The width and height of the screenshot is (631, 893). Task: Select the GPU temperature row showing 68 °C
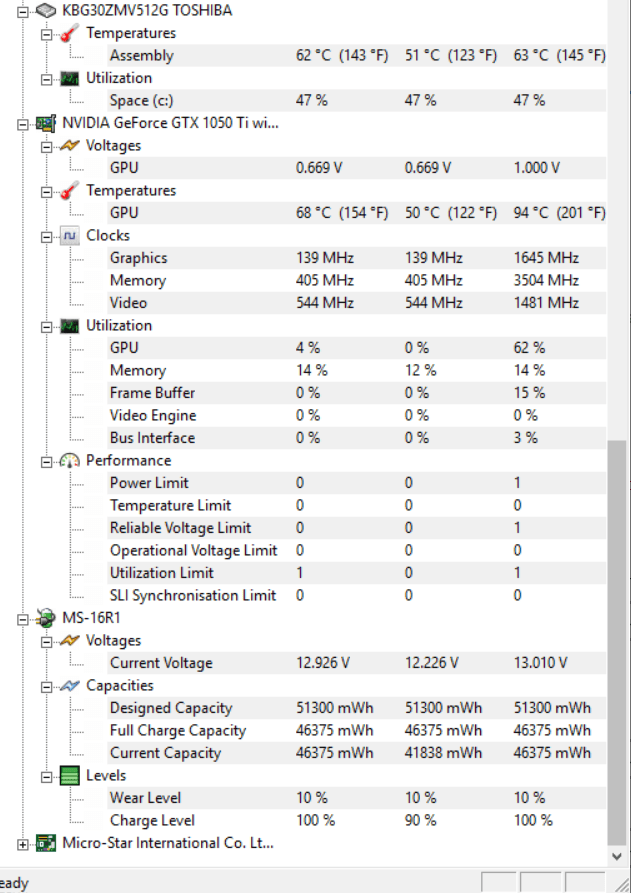click(357, 213)
